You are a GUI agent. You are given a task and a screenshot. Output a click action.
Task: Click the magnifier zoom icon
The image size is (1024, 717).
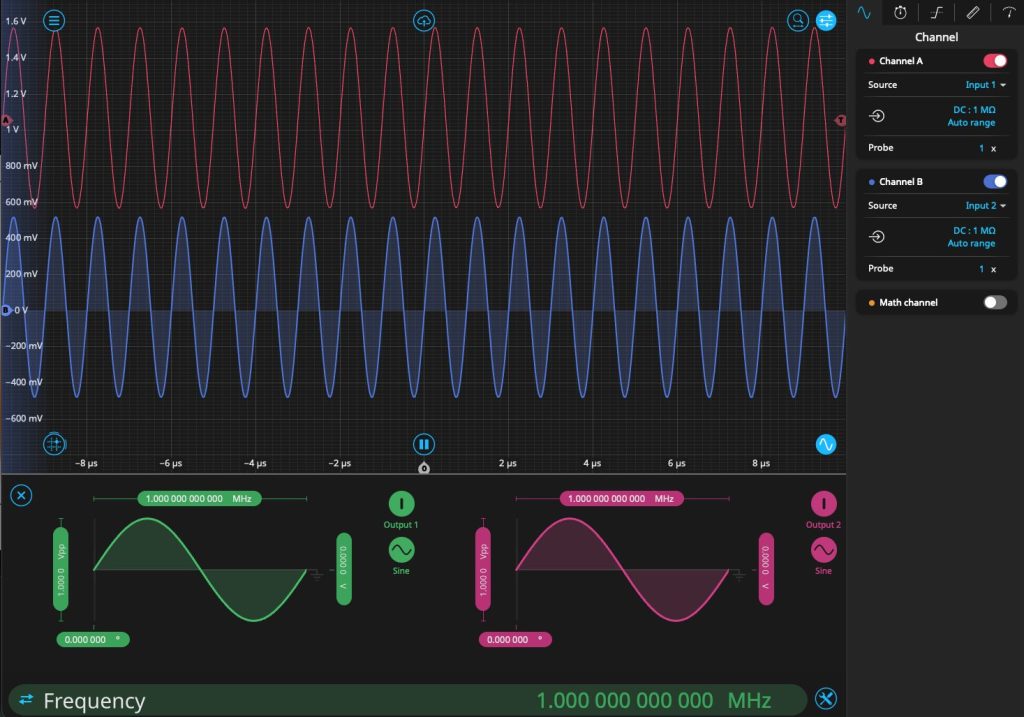[x=797, y=20]
